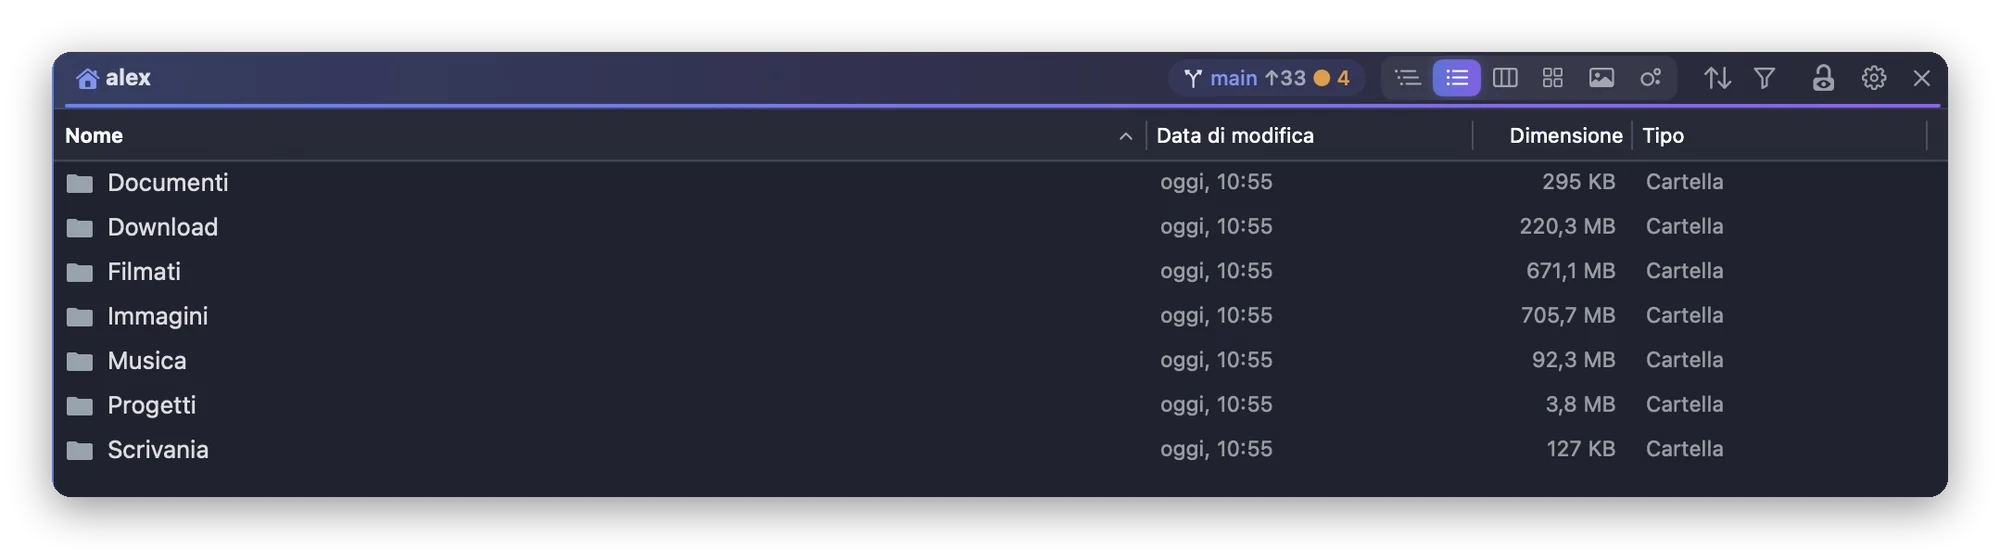The width and height of the screenshot is (2000, 549).
Task: Click the alex path title
Action: tap(128, 78)
